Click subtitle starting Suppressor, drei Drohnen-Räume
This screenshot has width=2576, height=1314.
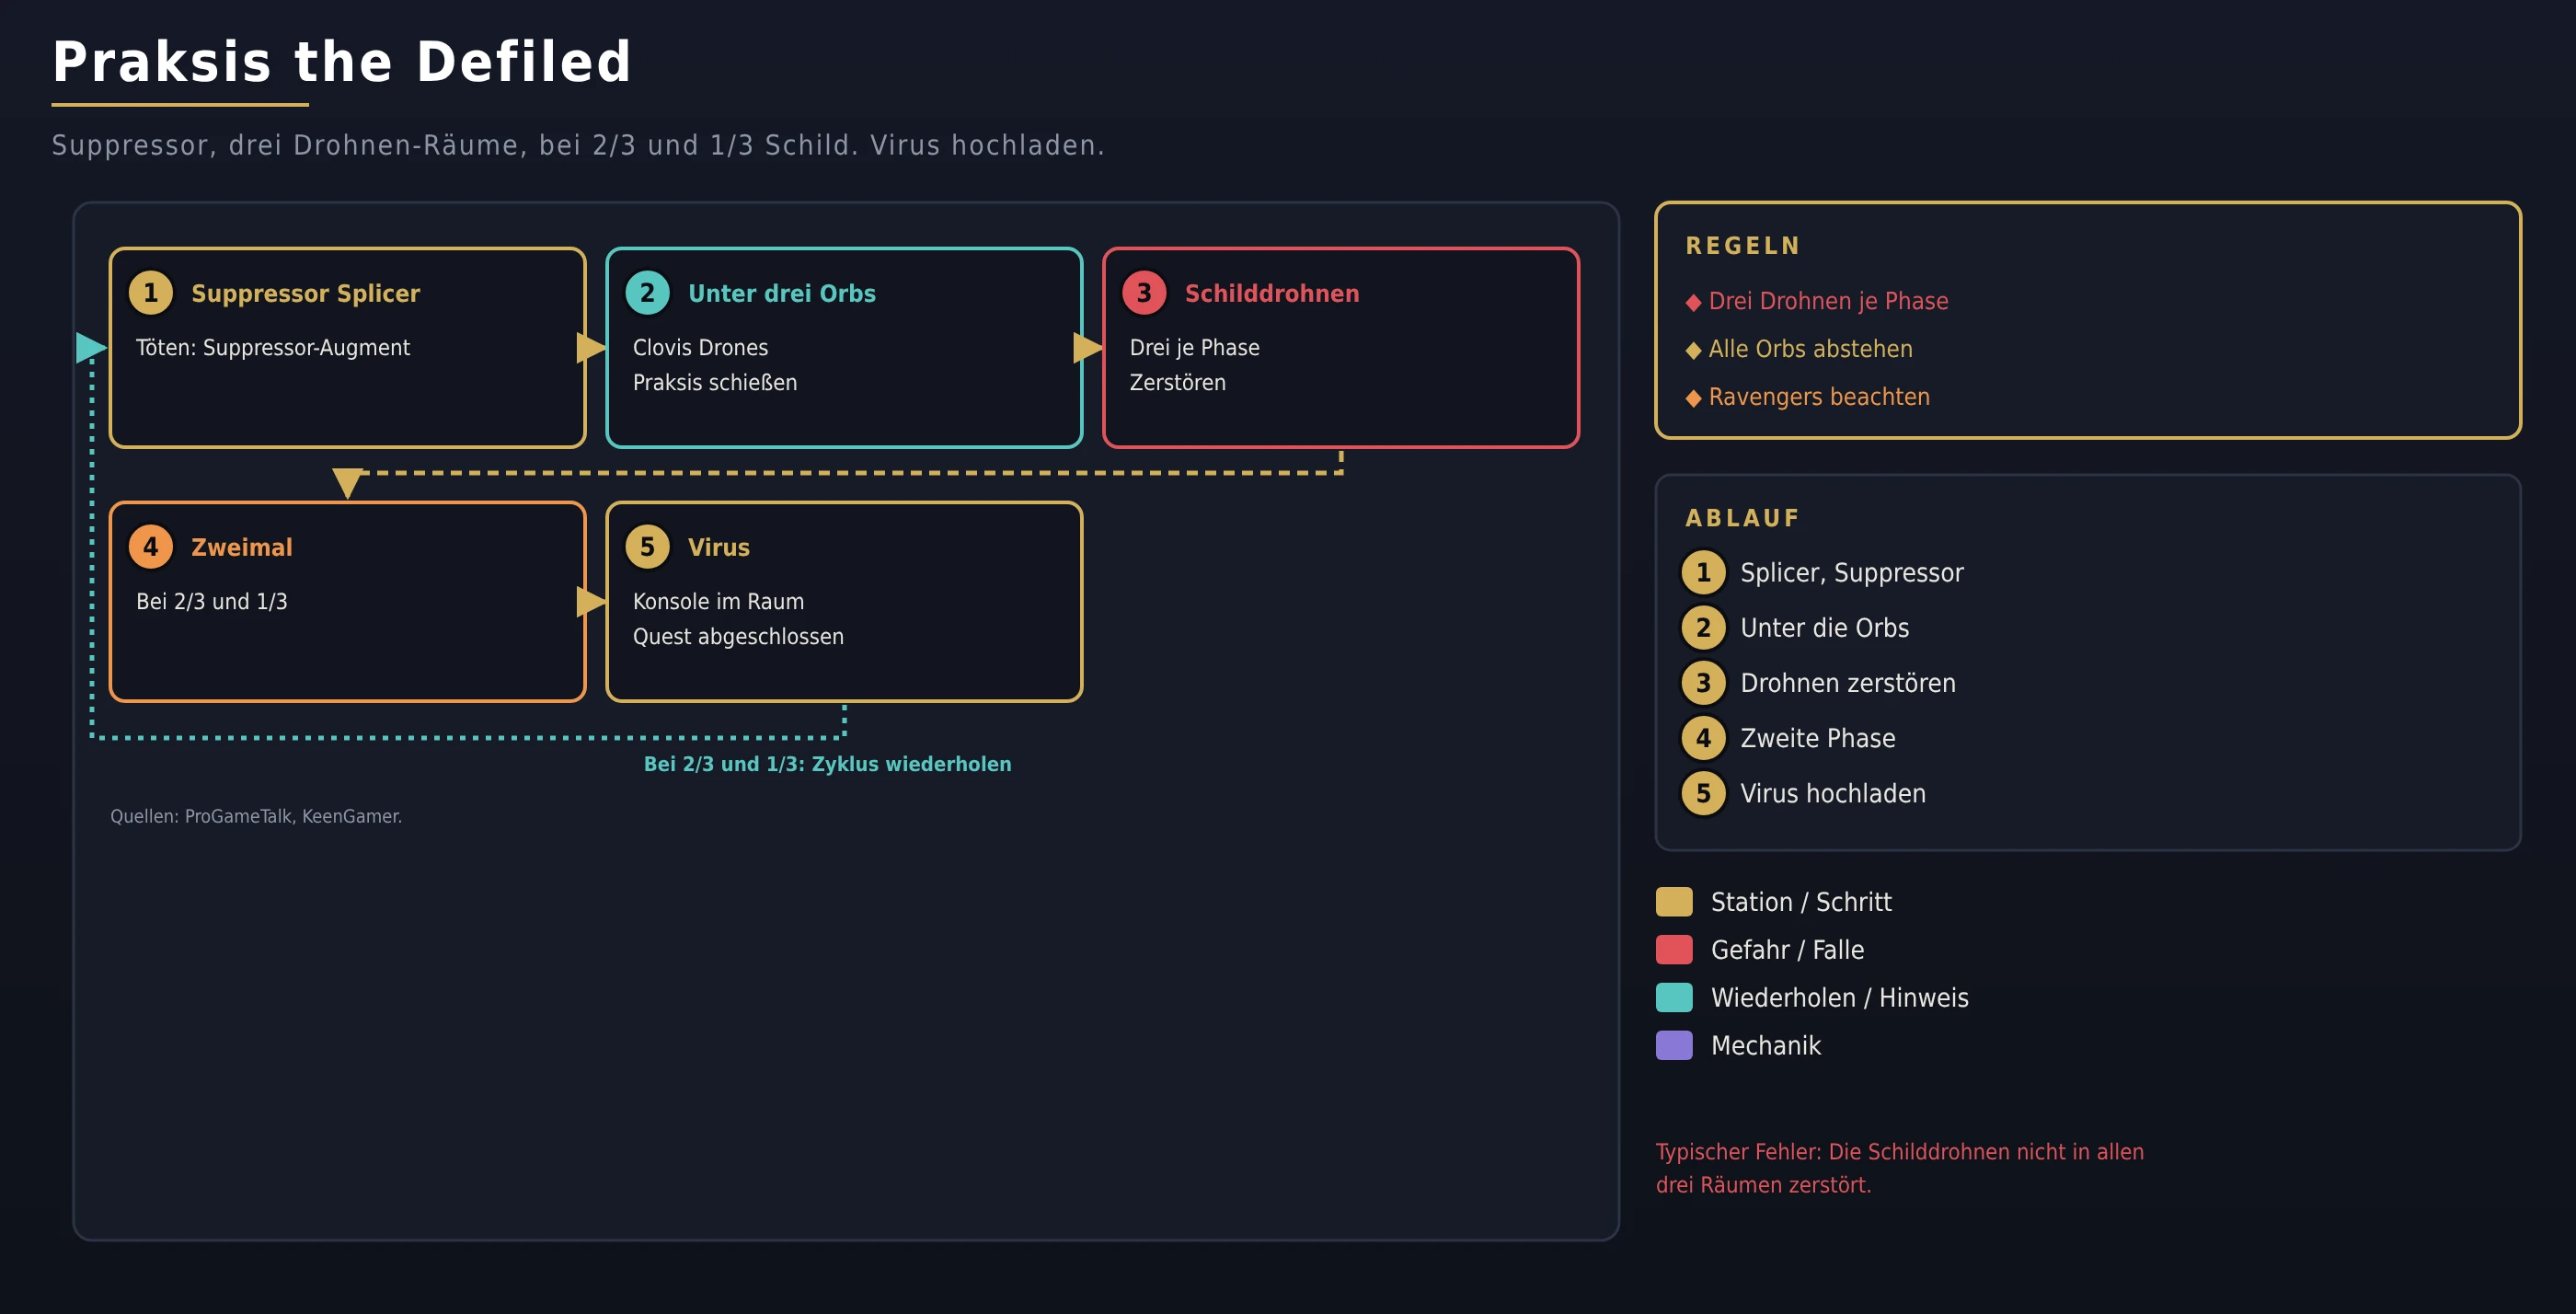[x=578, y=145]
